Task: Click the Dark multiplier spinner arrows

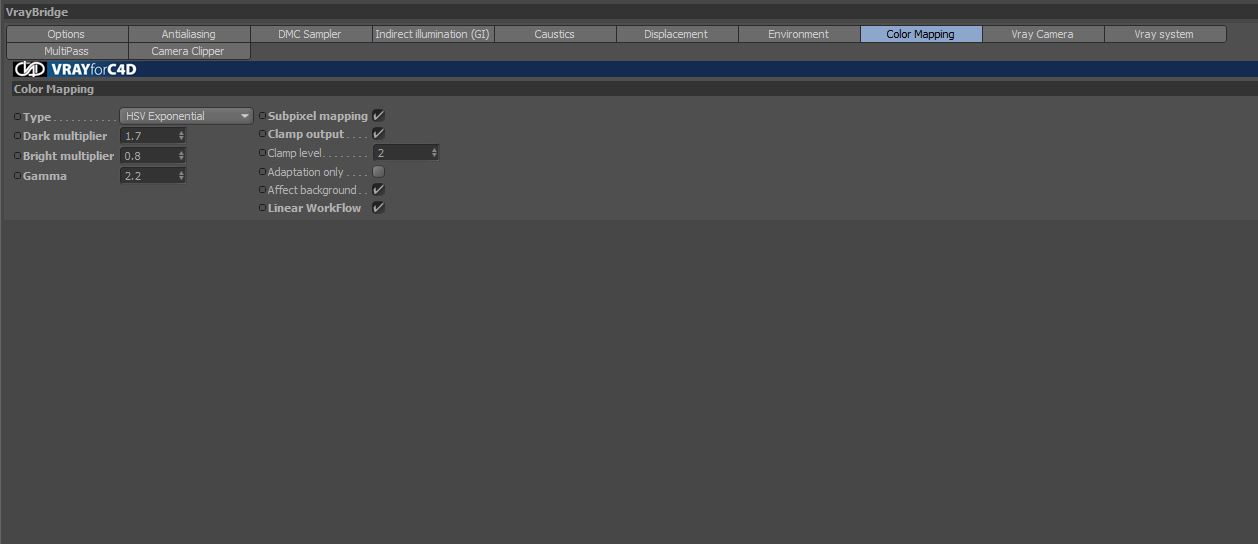Action: [181, 136]
